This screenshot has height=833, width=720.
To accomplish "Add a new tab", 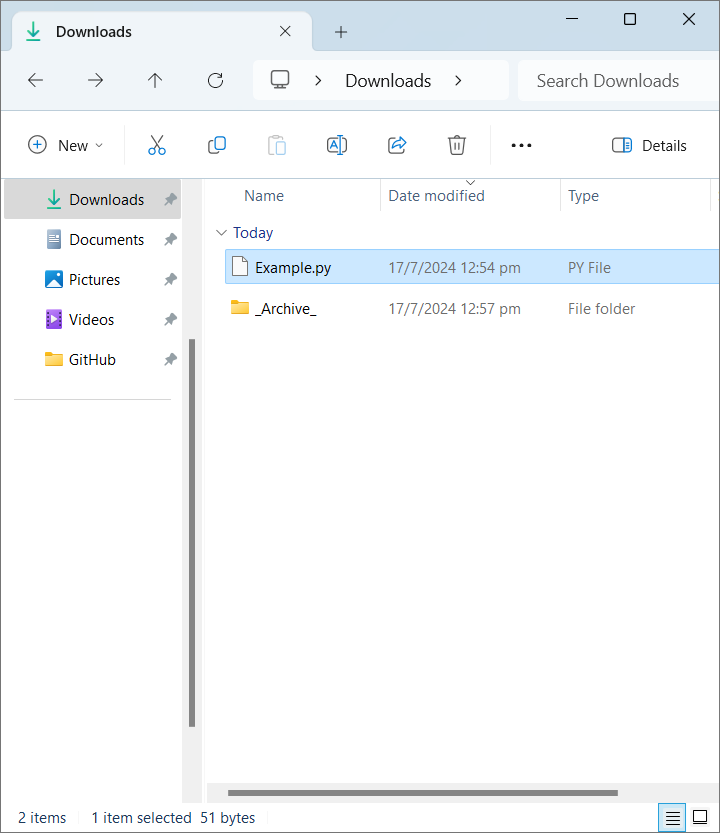I will (x=340, y=32).
